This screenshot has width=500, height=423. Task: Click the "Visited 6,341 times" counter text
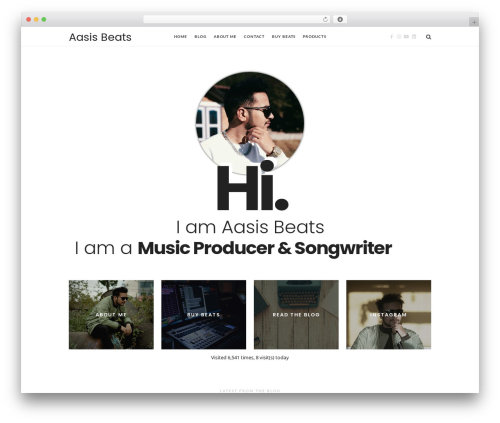pos(250,358)
